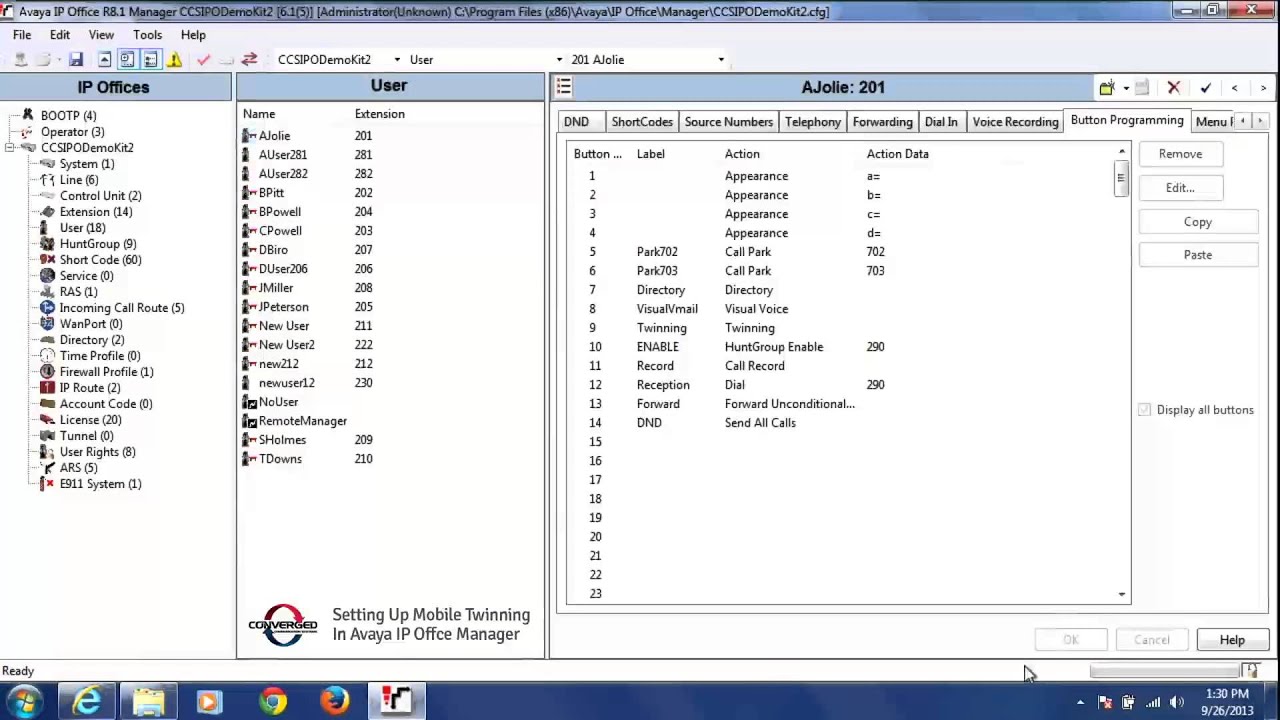
Task: Go to next record with the > arrow
Action: pyautogui.click(x=1263, y=88)
